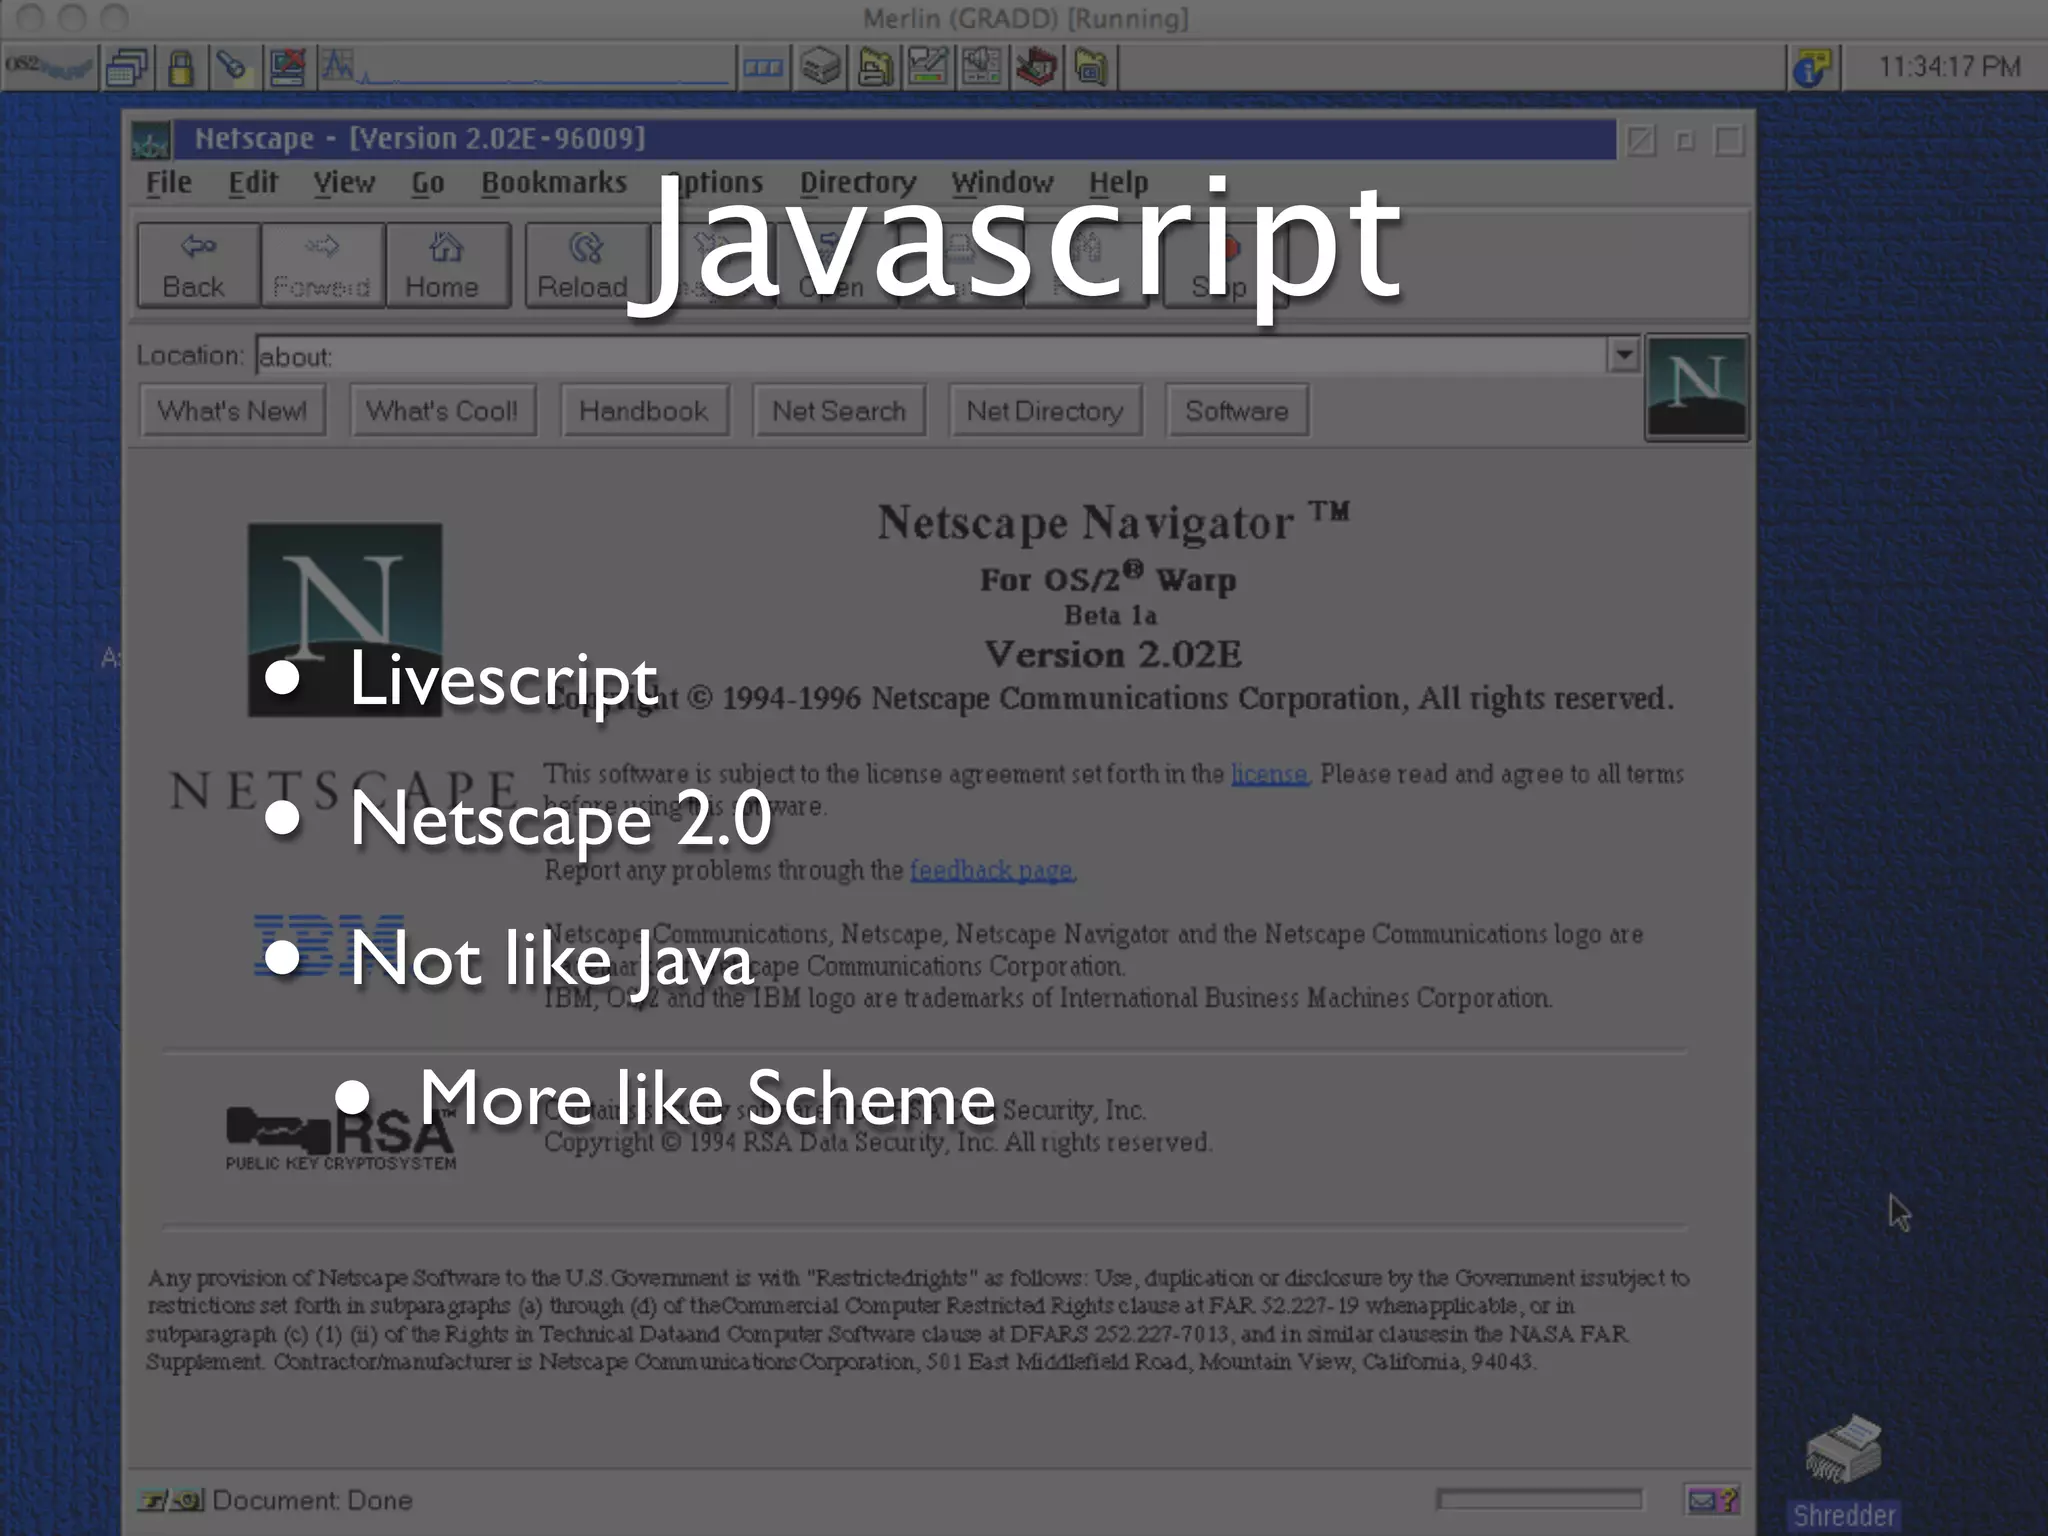Viewport: 2048px width, 1536px height.
Task: Open the WarpCenter window list icon
Action: [x=128, y=68]
